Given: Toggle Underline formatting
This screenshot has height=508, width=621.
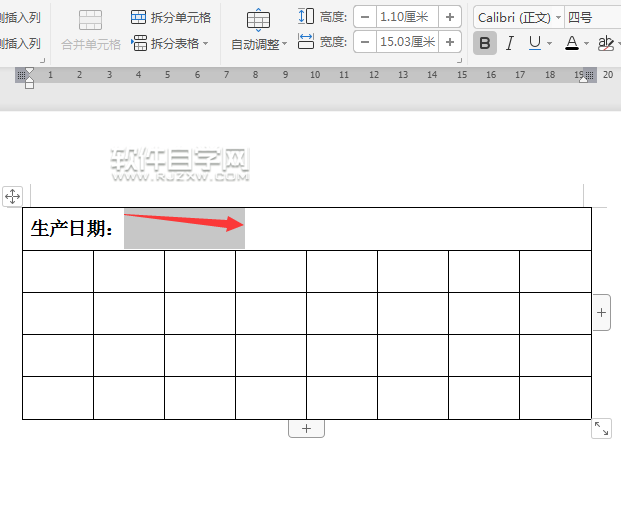Looking at the screenshot, I should (535, 43).
